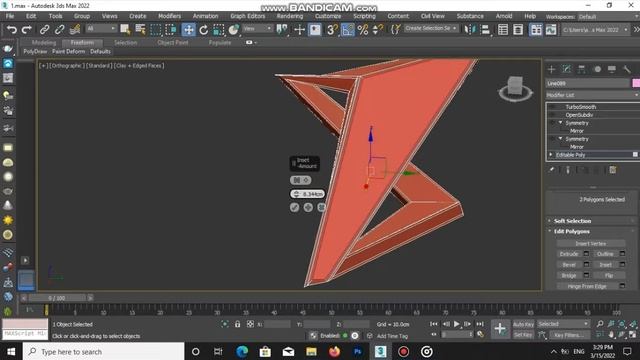The width and height of the screenshot is (640, 360).
Task: Toggle the Percent Snap button
Action: point(362,29)
